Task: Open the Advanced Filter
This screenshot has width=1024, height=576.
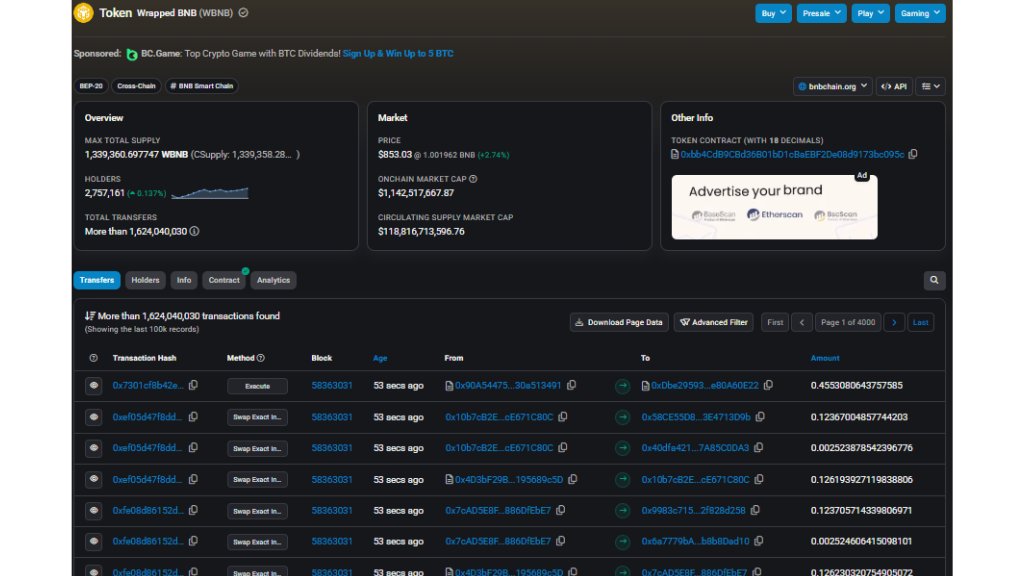Action: tap(714, 322)
